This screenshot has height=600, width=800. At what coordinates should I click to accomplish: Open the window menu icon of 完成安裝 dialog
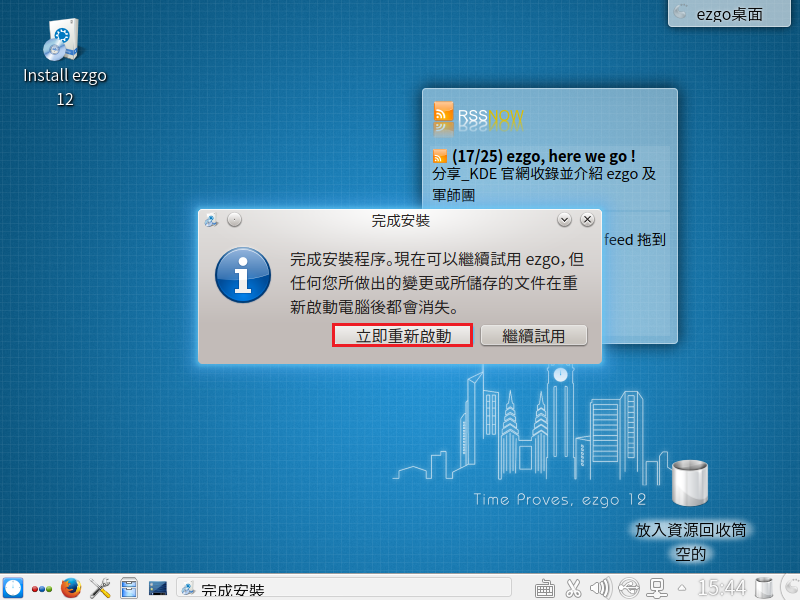click(211, 220)
